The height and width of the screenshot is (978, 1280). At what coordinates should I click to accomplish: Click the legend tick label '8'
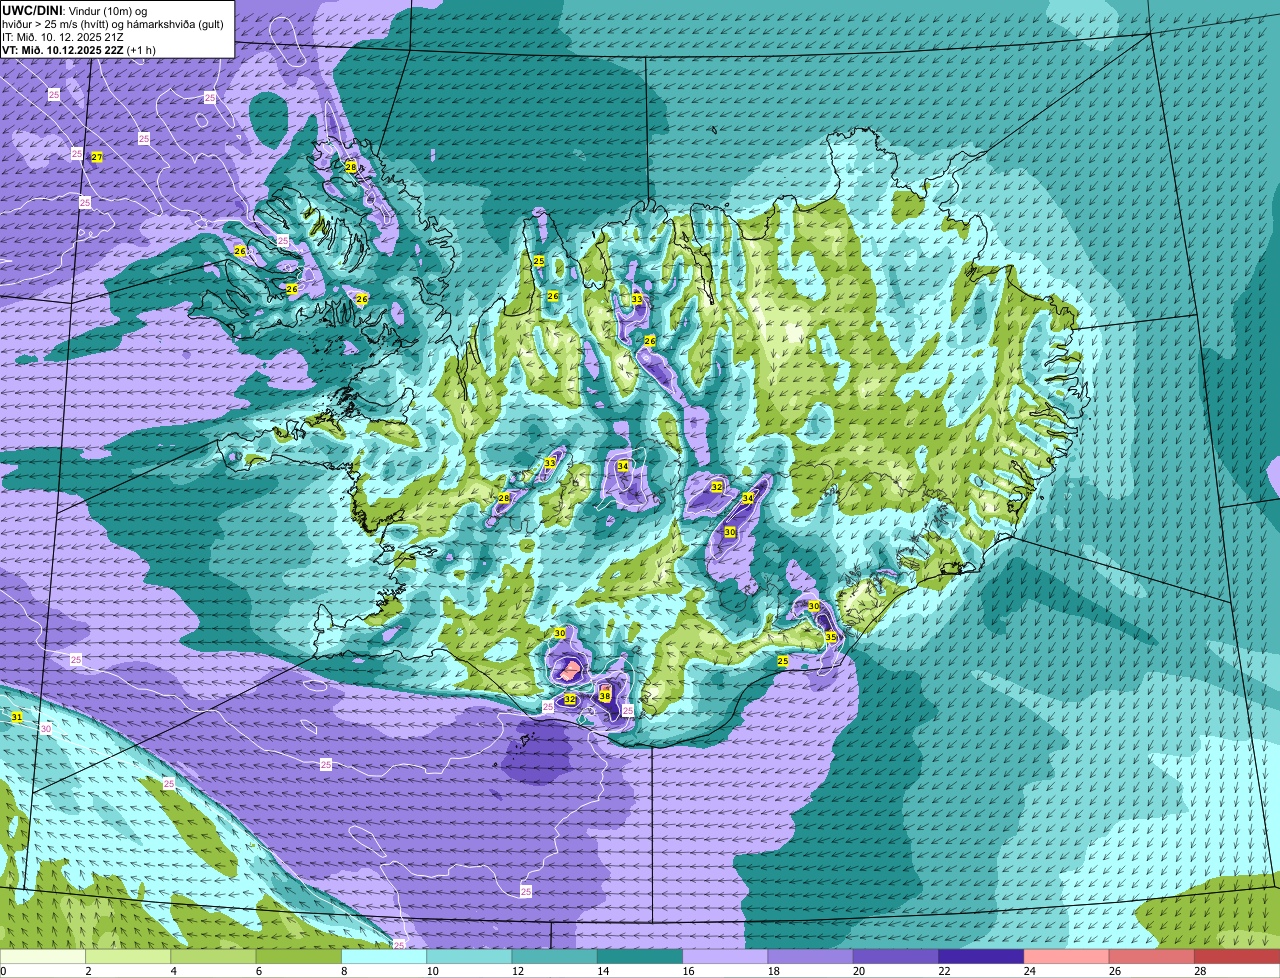(342, 971)
